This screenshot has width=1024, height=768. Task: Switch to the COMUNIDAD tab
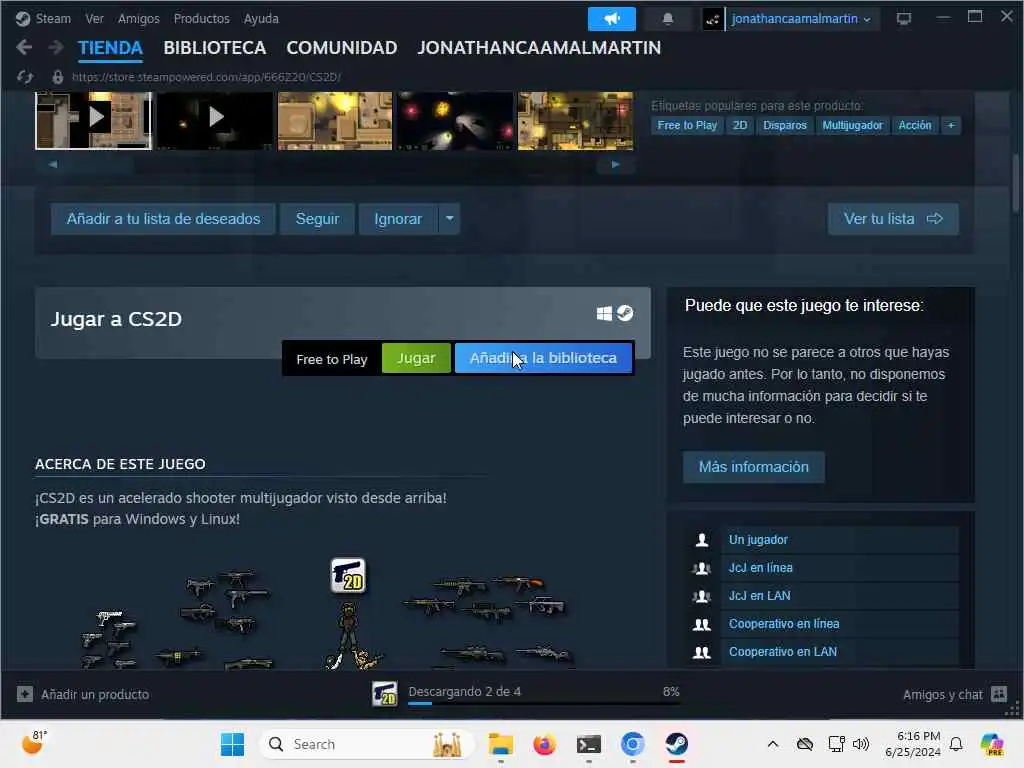click(342, 48)
